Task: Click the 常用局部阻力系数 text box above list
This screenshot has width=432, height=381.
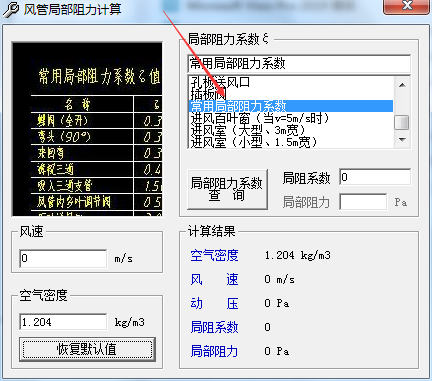Action: pos(299,63)
